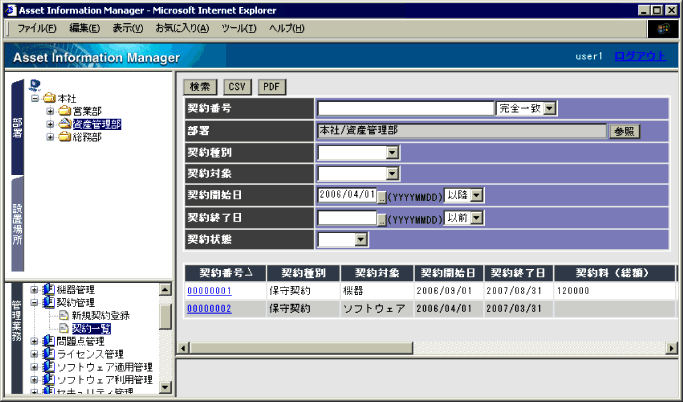Screen dimensions: 683x402
Task: Click the ソフトウェア適用管理 book icon
Action: [48, 367]
